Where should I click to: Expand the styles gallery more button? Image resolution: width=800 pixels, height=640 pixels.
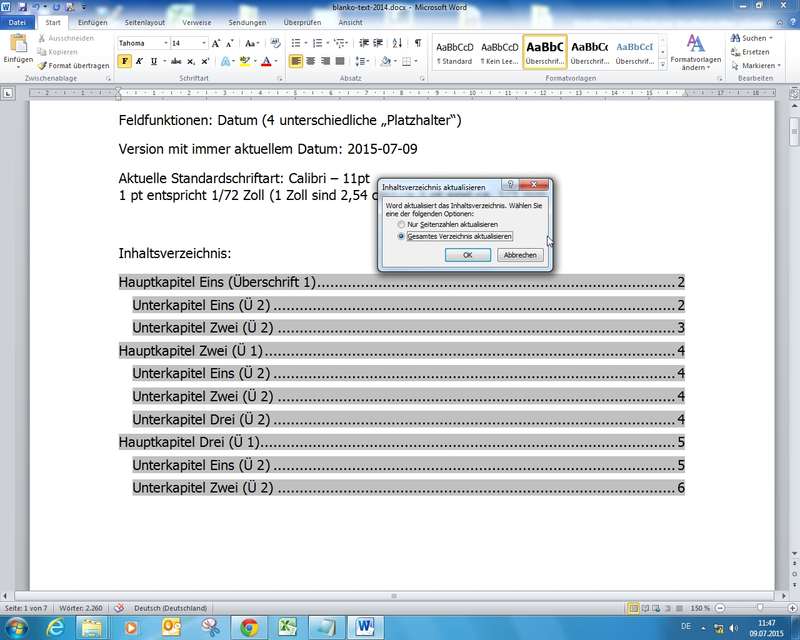tap(663, 65)
